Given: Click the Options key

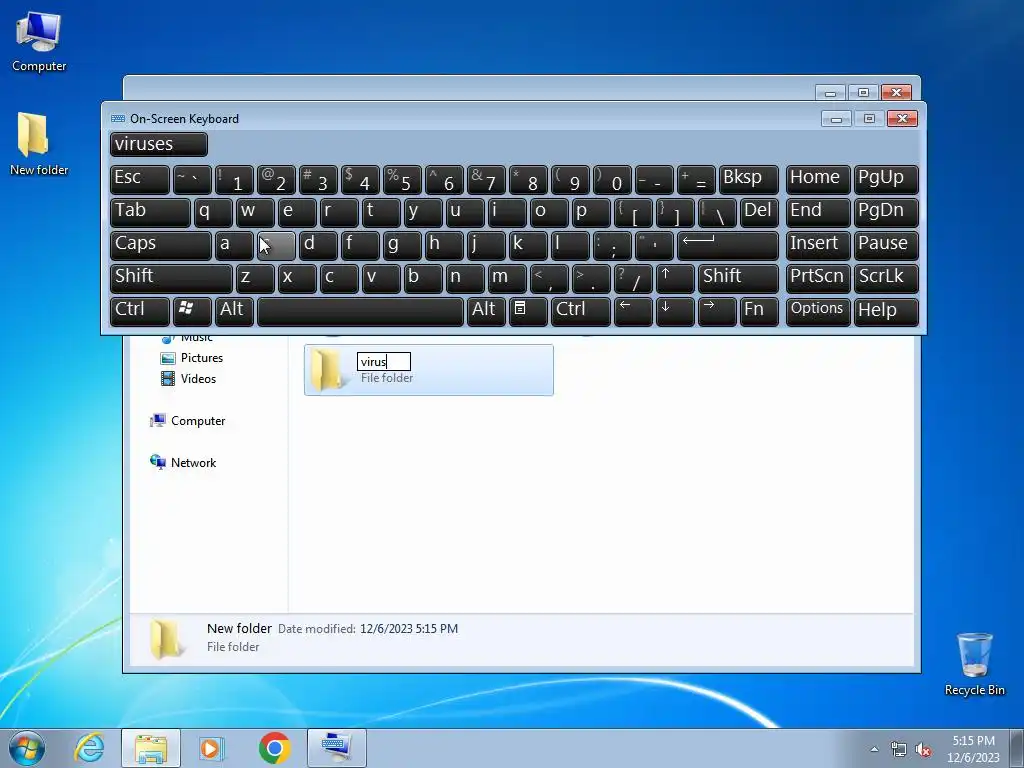Looking at the screenshot, I should click(x=818, y=311).
